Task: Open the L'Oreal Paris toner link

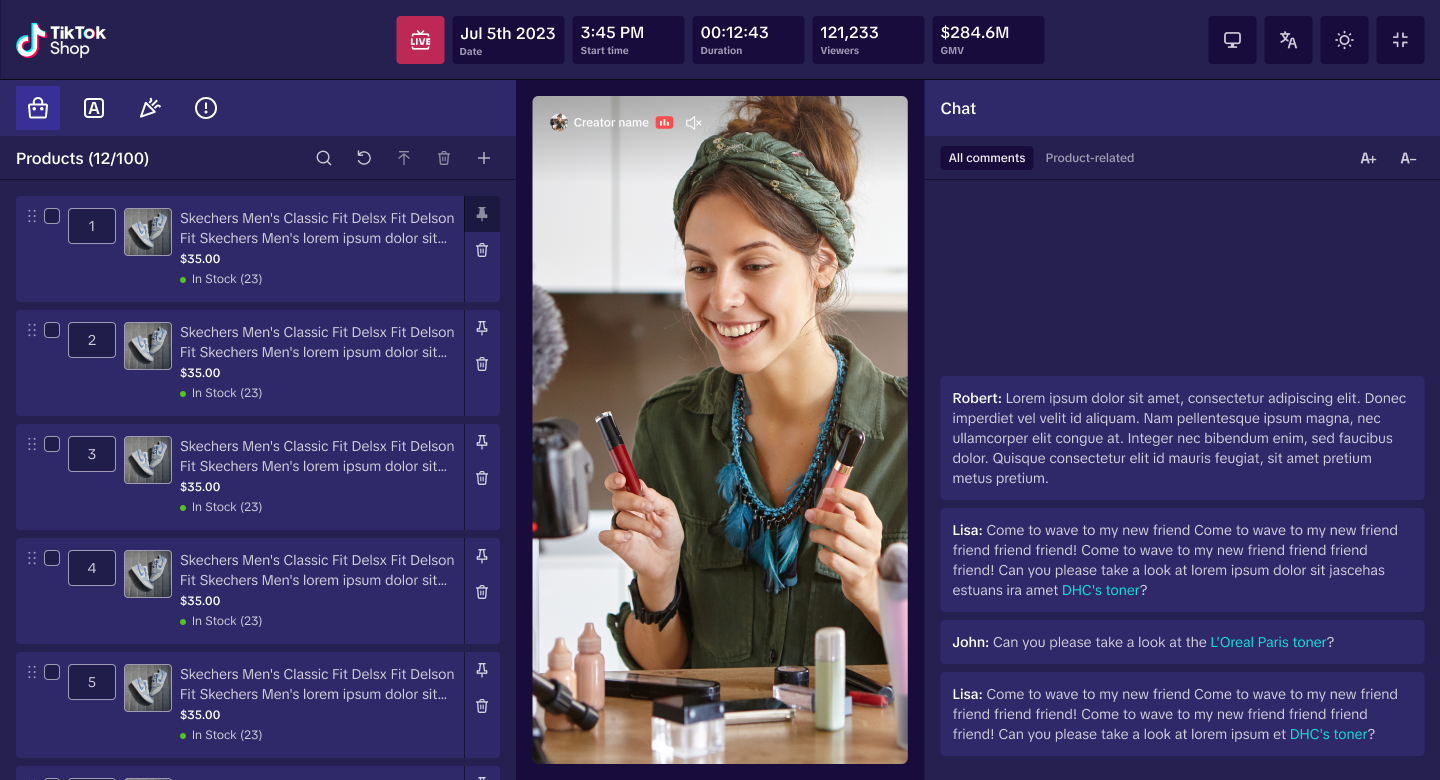Action: point(1268,642)
